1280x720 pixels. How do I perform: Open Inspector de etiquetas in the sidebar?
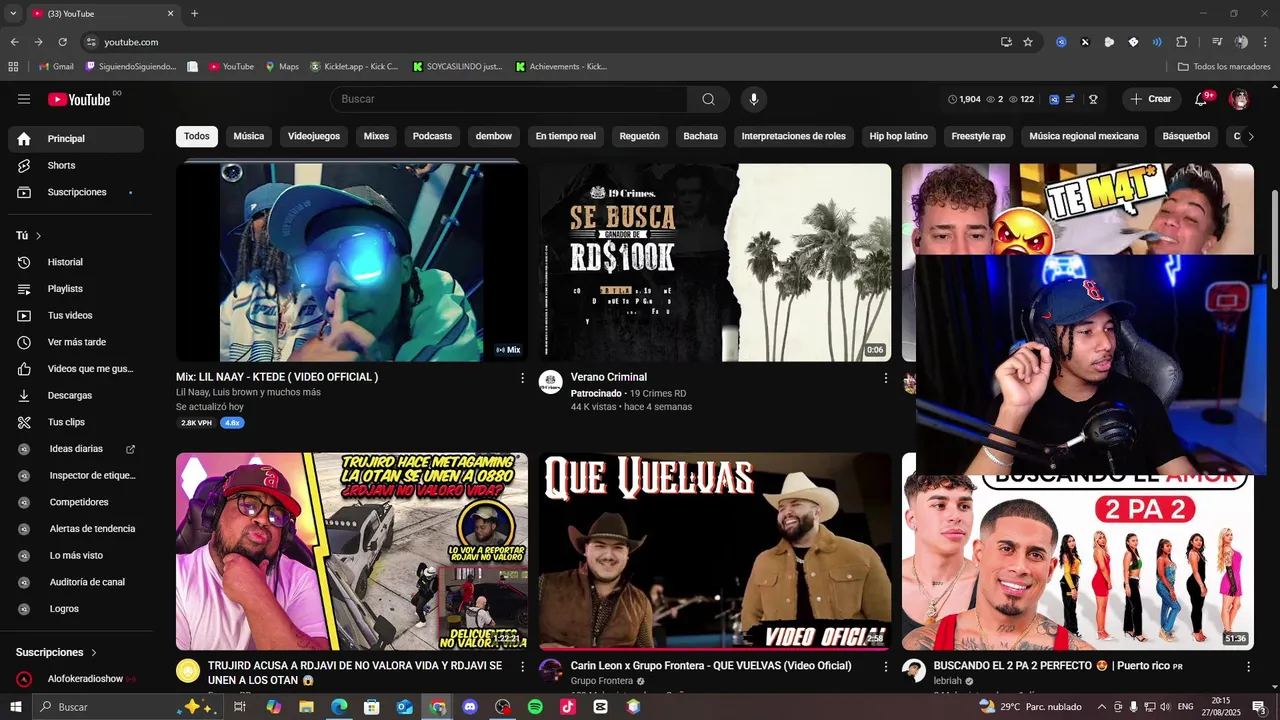[76, 476]
